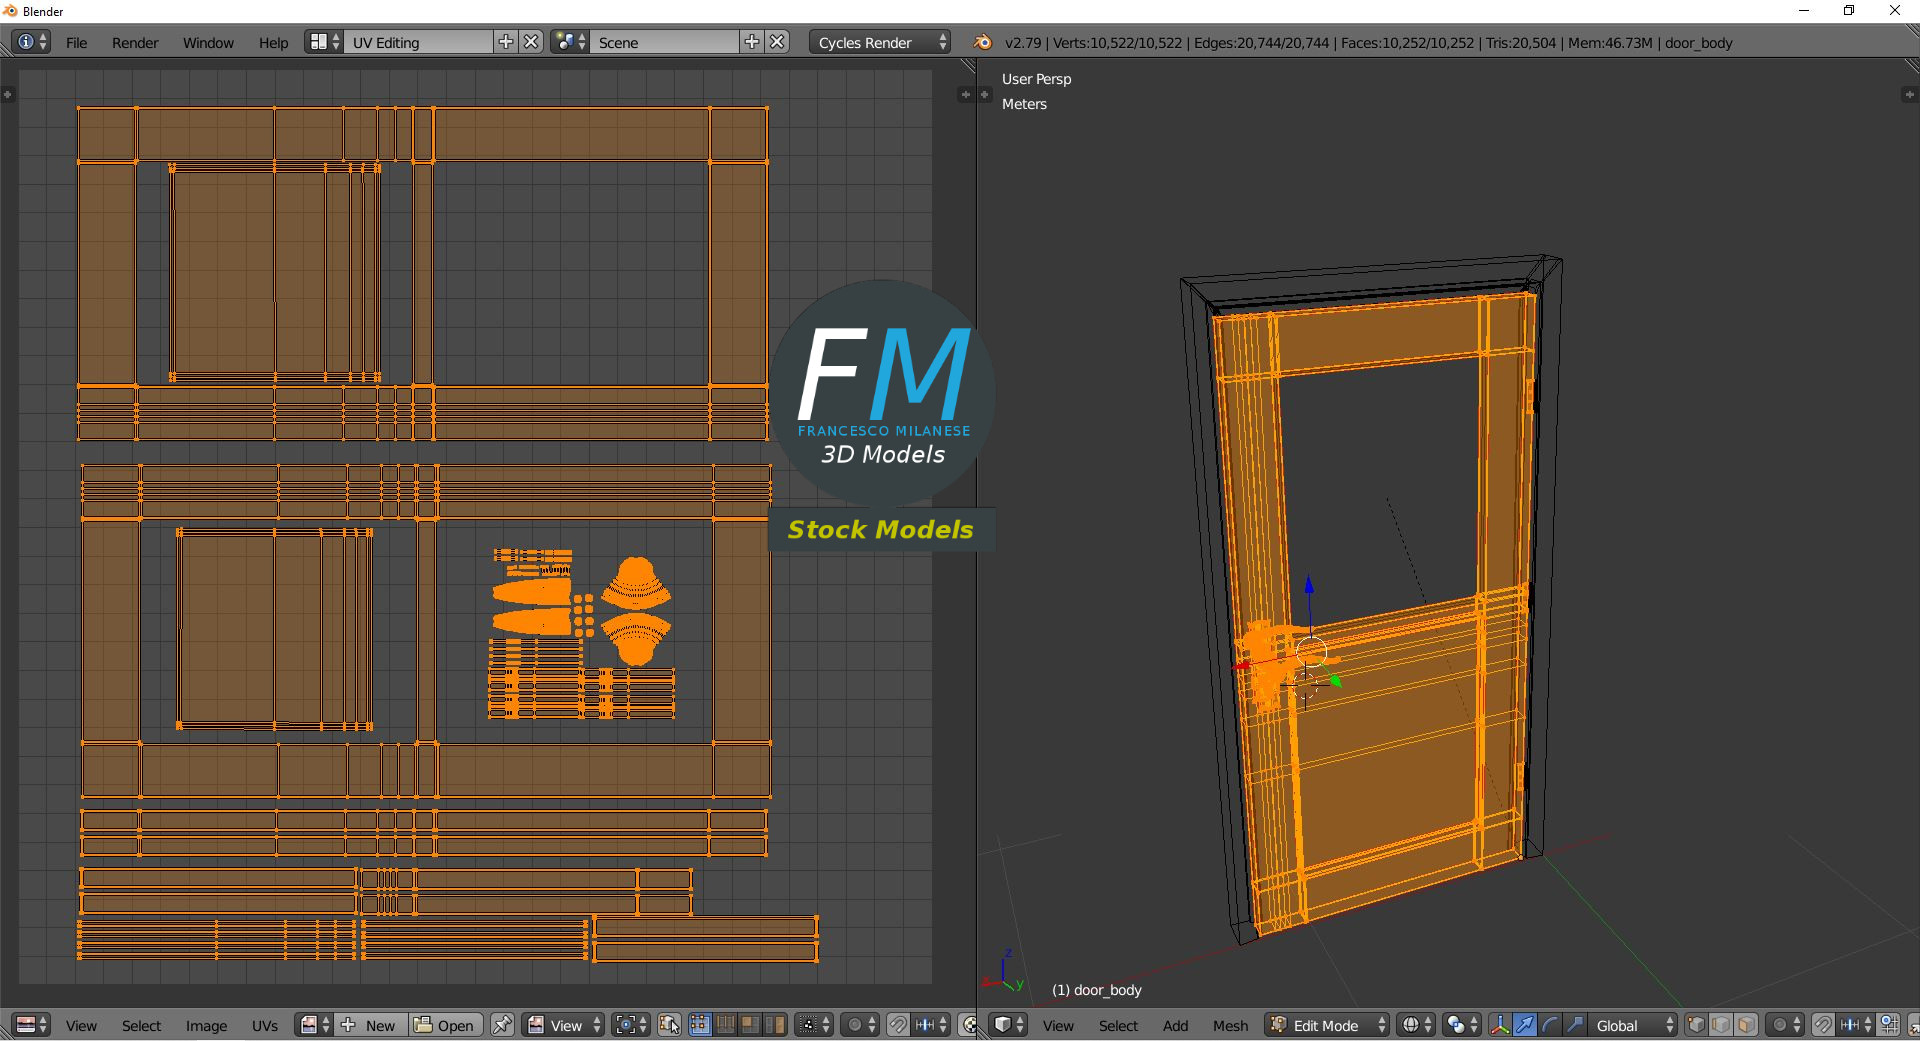This screenshot has width=1920, height=1041.
Task: Open the Help menu
Action: [x=273, y=43]
